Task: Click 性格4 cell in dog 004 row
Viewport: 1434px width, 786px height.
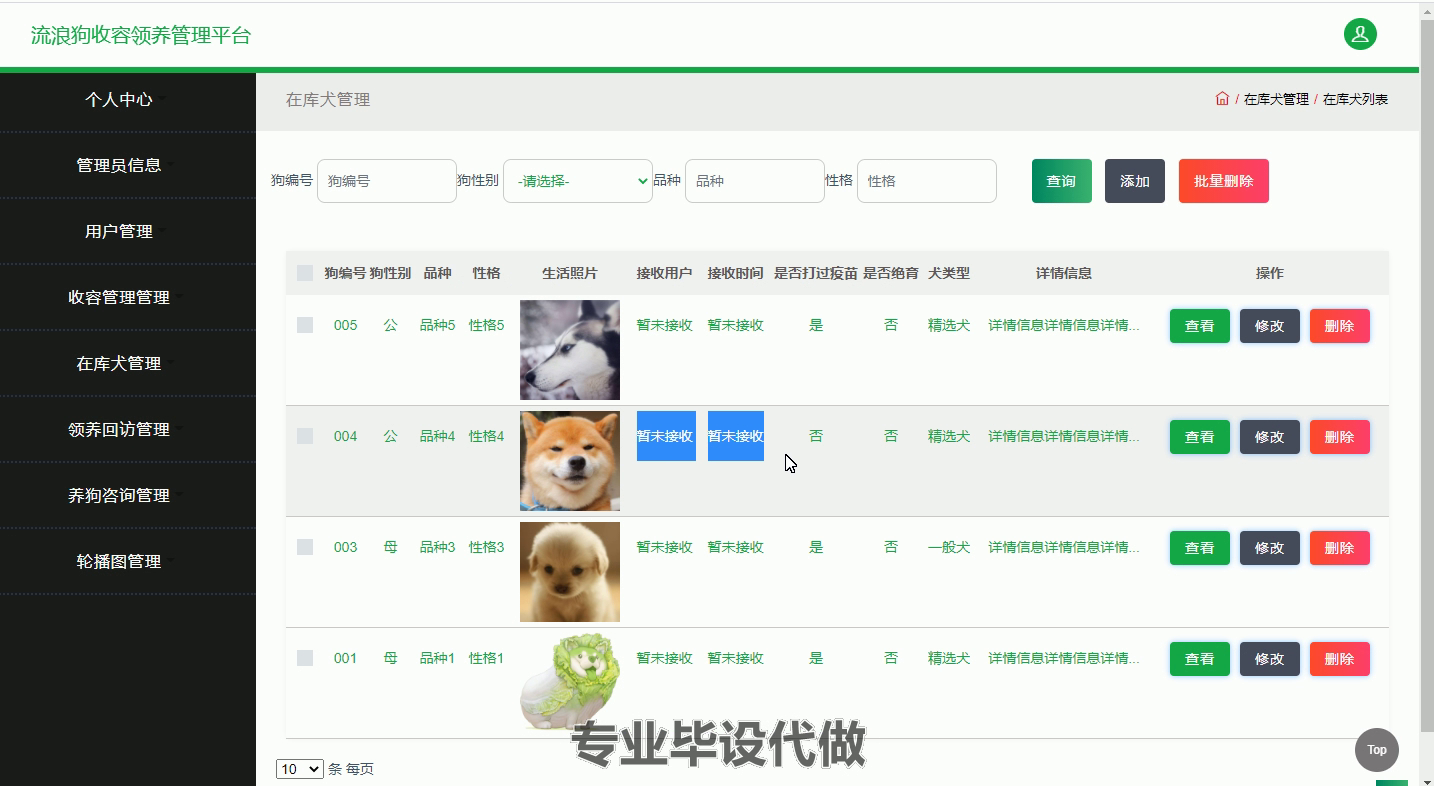Action: click(487, 436)
